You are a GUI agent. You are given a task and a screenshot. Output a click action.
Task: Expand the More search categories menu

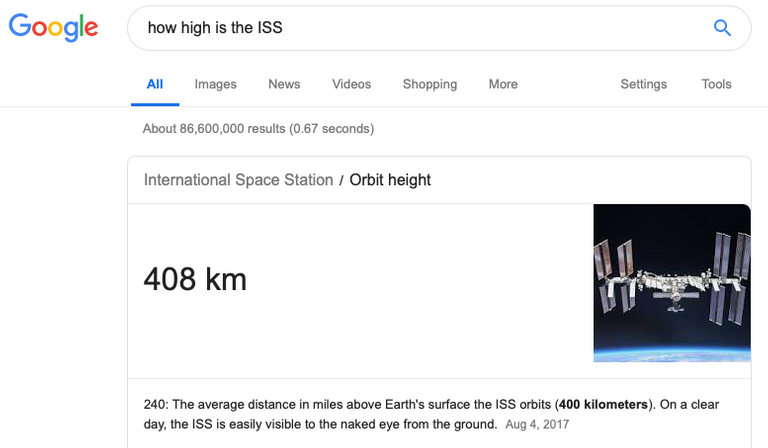(503, 84)
